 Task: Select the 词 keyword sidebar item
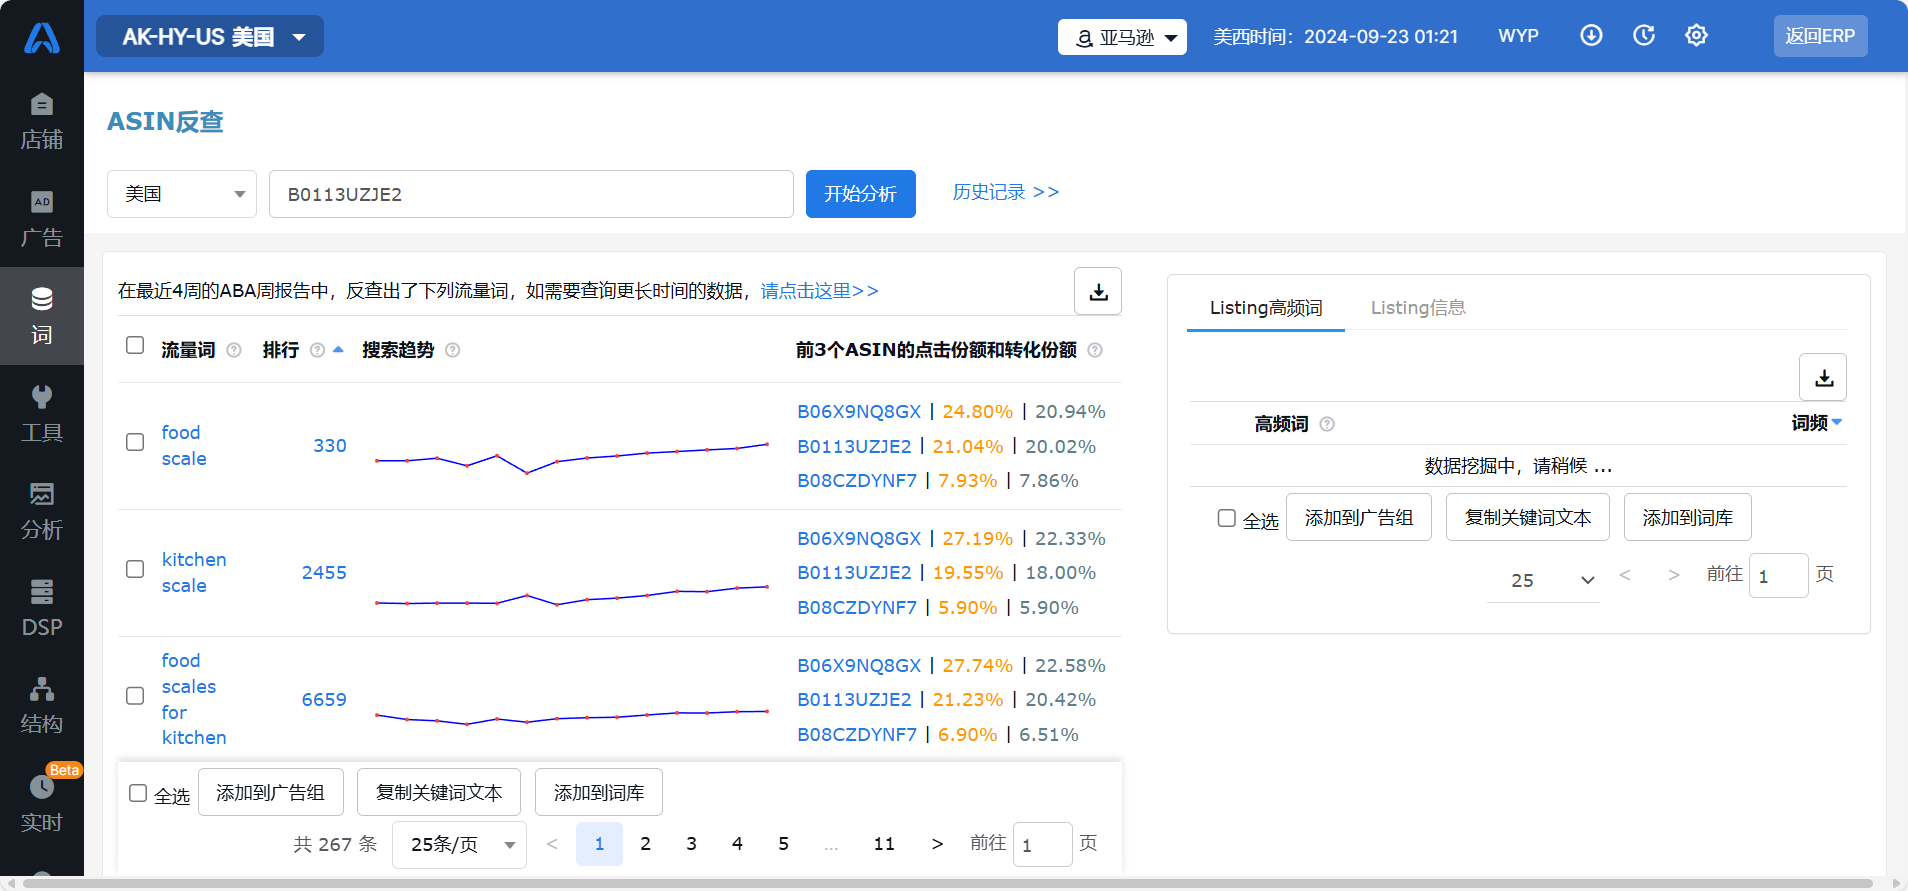click(x=42, y=315)
